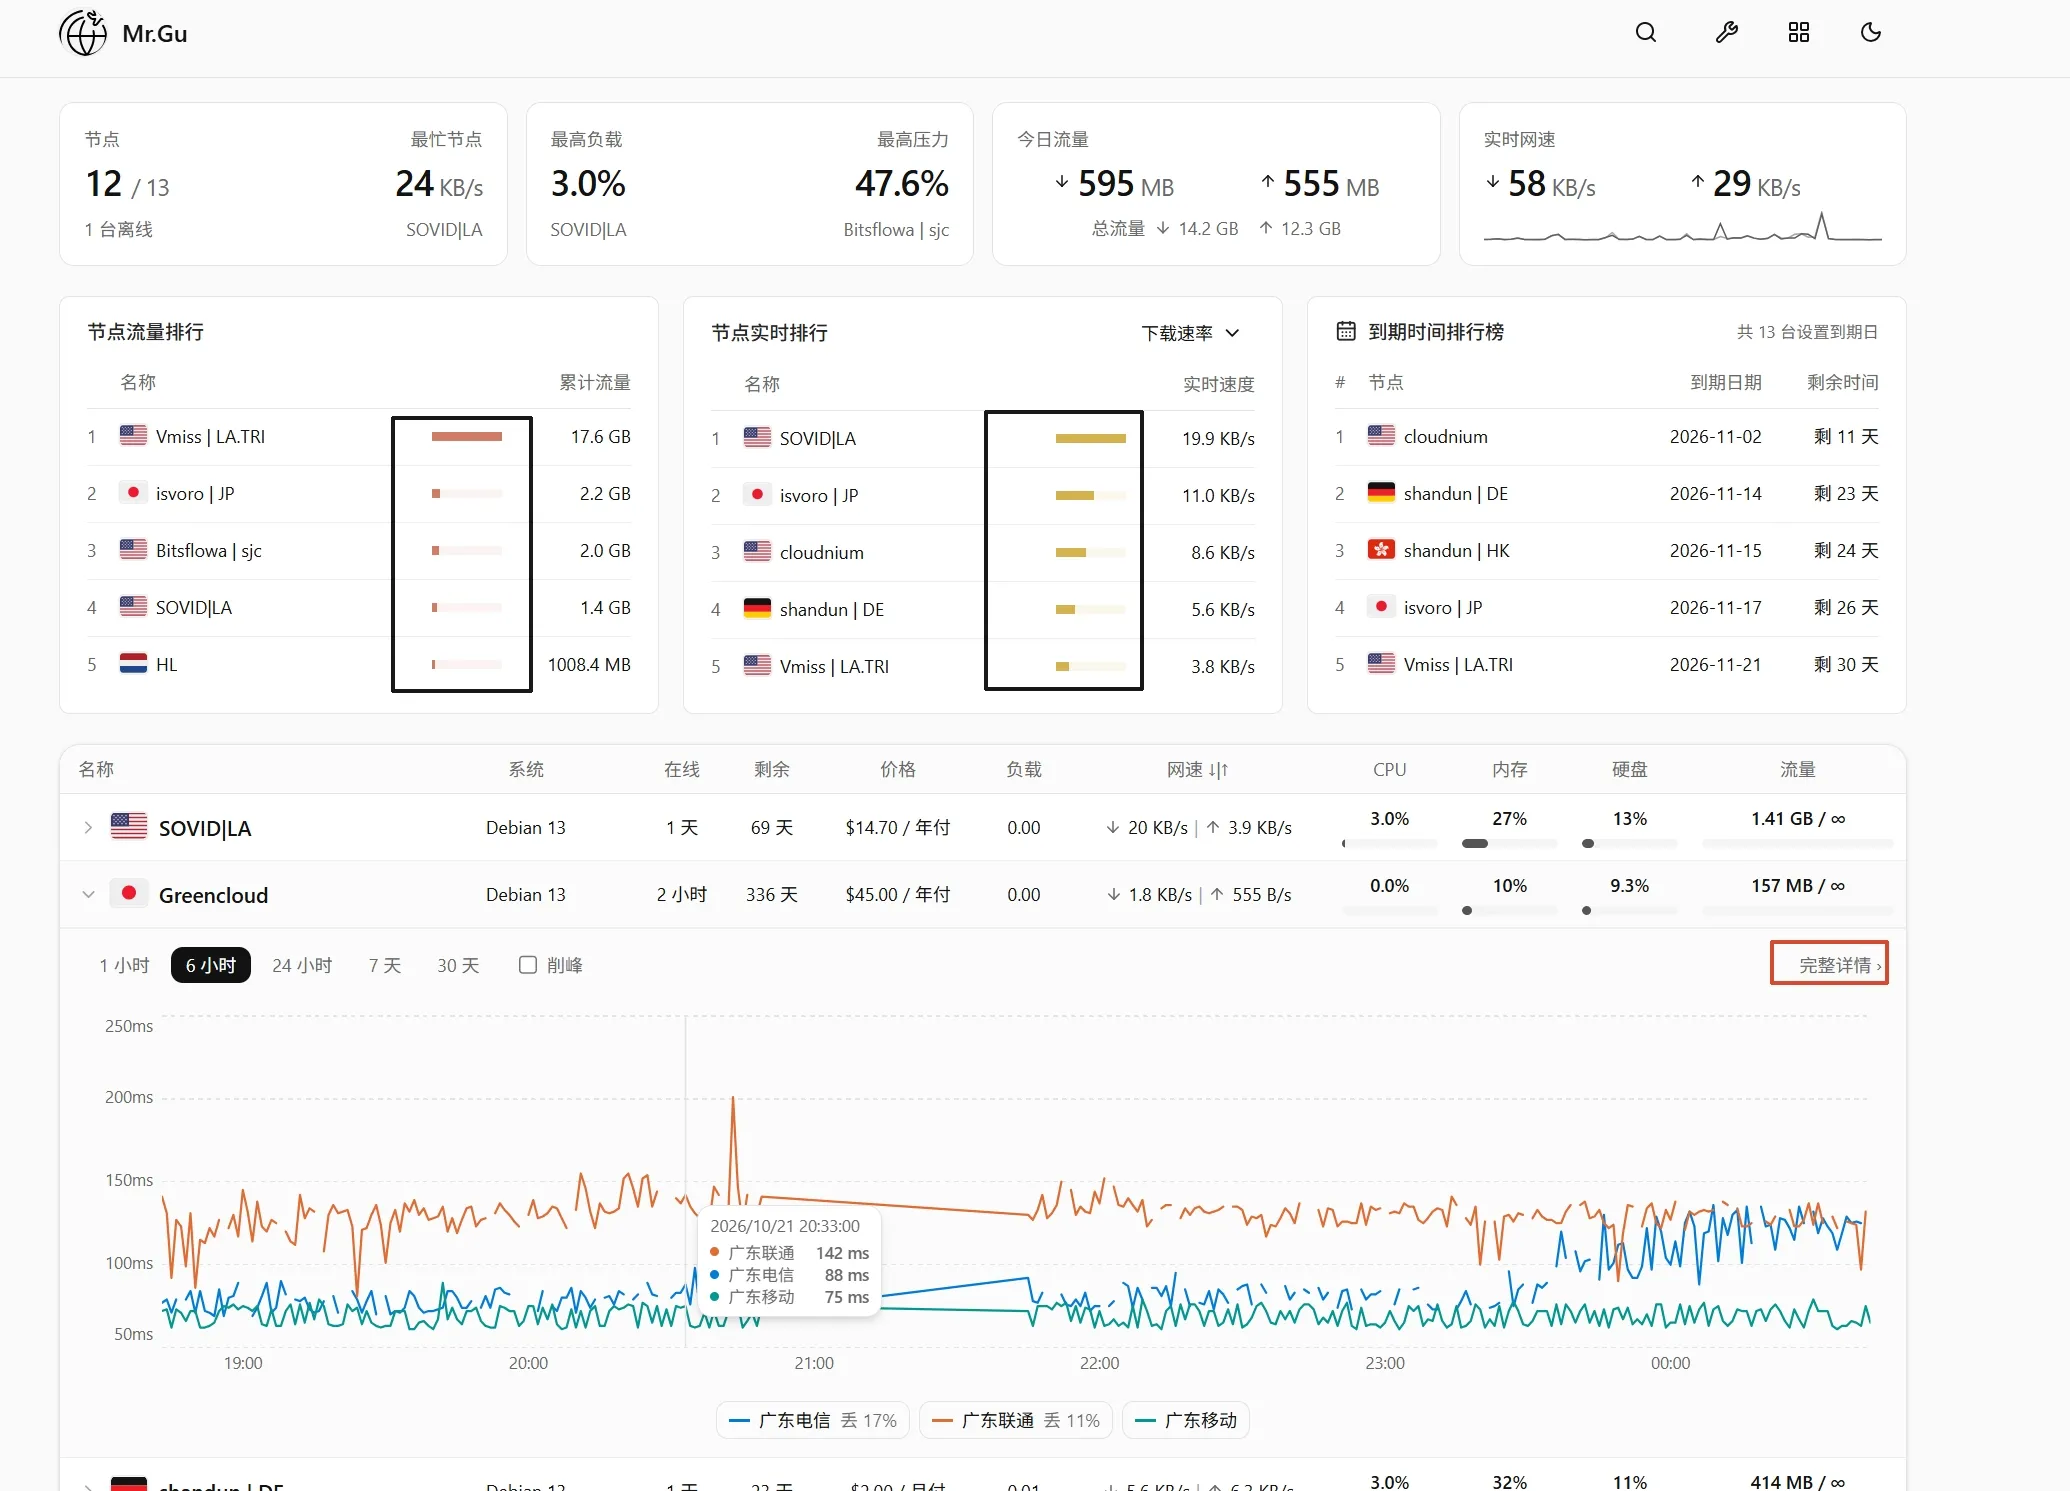Image resolution: width=2070 pixels, height=1491 pixels.
Task: Click German flag in realtime ranking shandun | DE
Action: click(757, 609)
